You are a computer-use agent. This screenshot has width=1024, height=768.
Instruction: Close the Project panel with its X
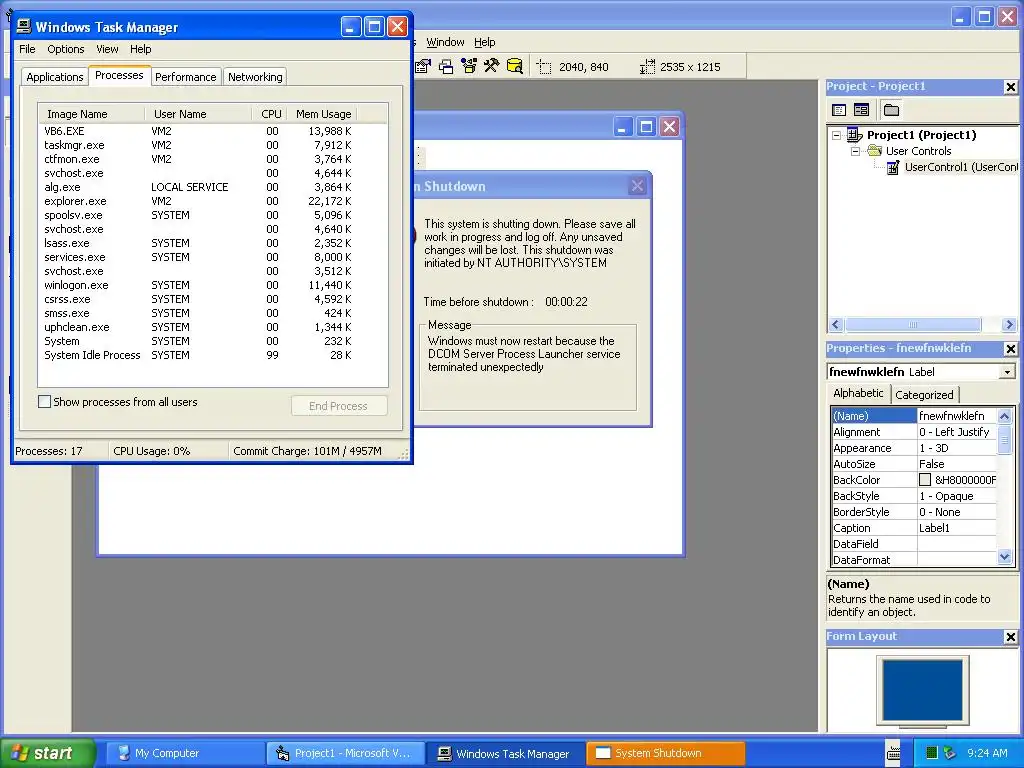point(1010,87)
